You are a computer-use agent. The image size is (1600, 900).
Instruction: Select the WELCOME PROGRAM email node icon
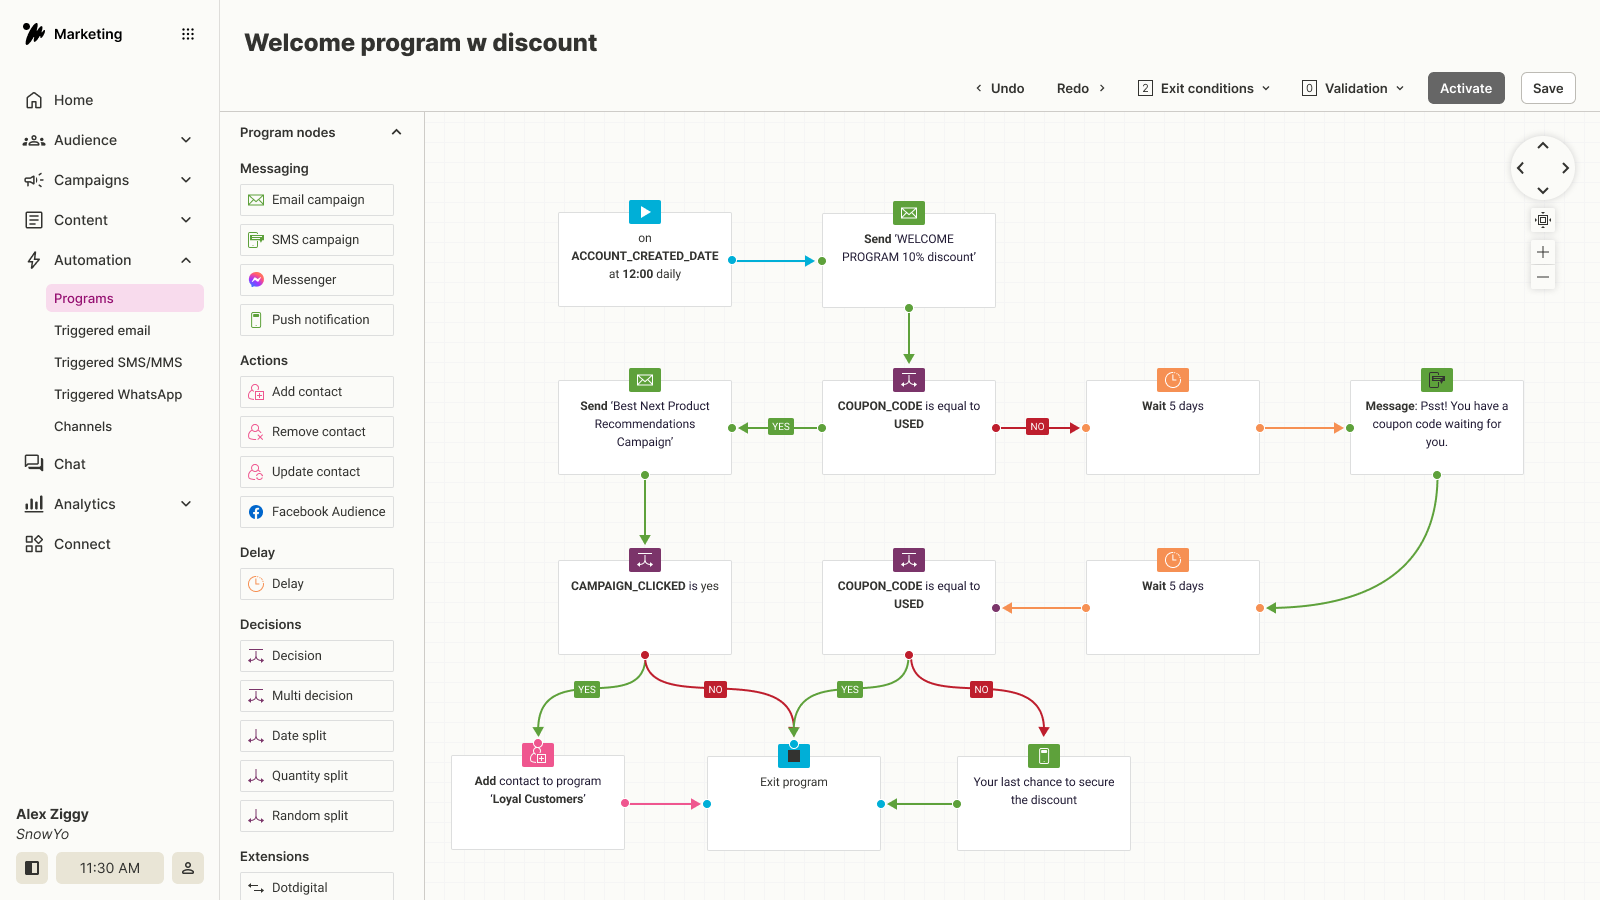pos(909,213)
